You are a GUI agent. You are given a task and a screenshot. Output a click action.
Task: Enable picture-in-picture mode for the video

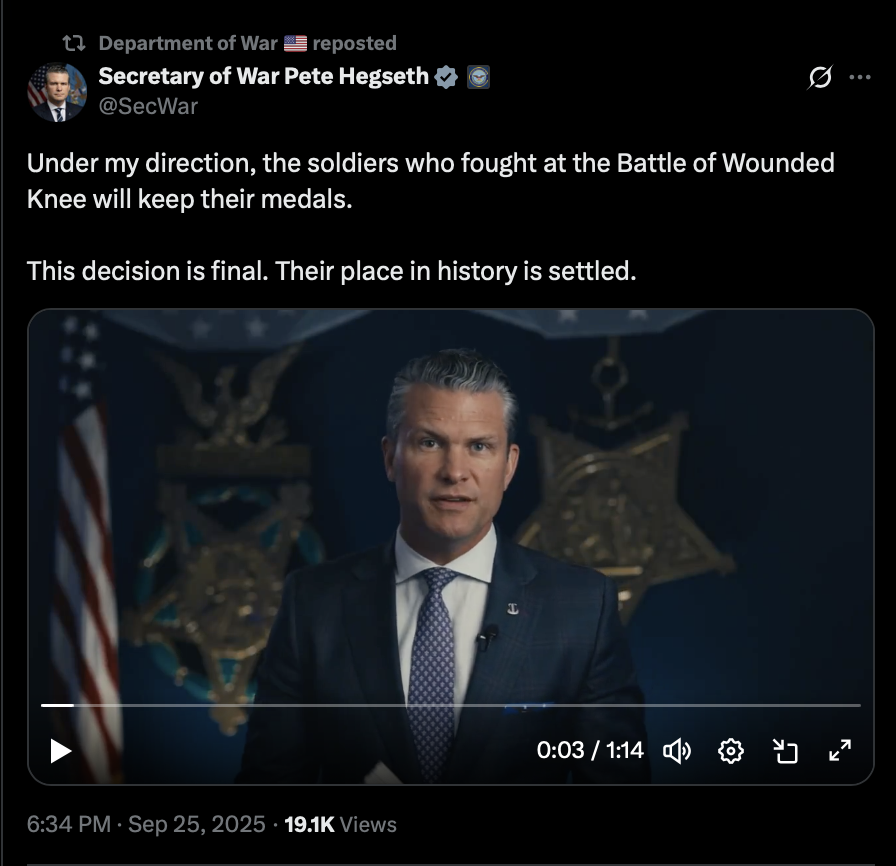[x=785, y=750]
